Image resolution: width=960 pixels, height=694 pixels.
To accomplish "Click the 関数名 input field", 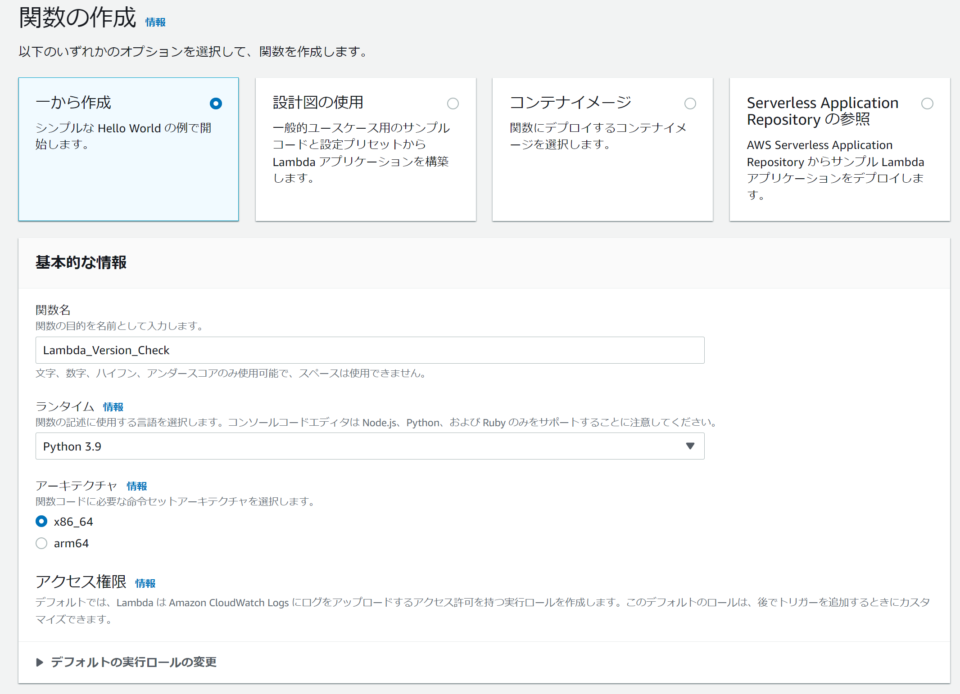I will [x=370, y=351].
